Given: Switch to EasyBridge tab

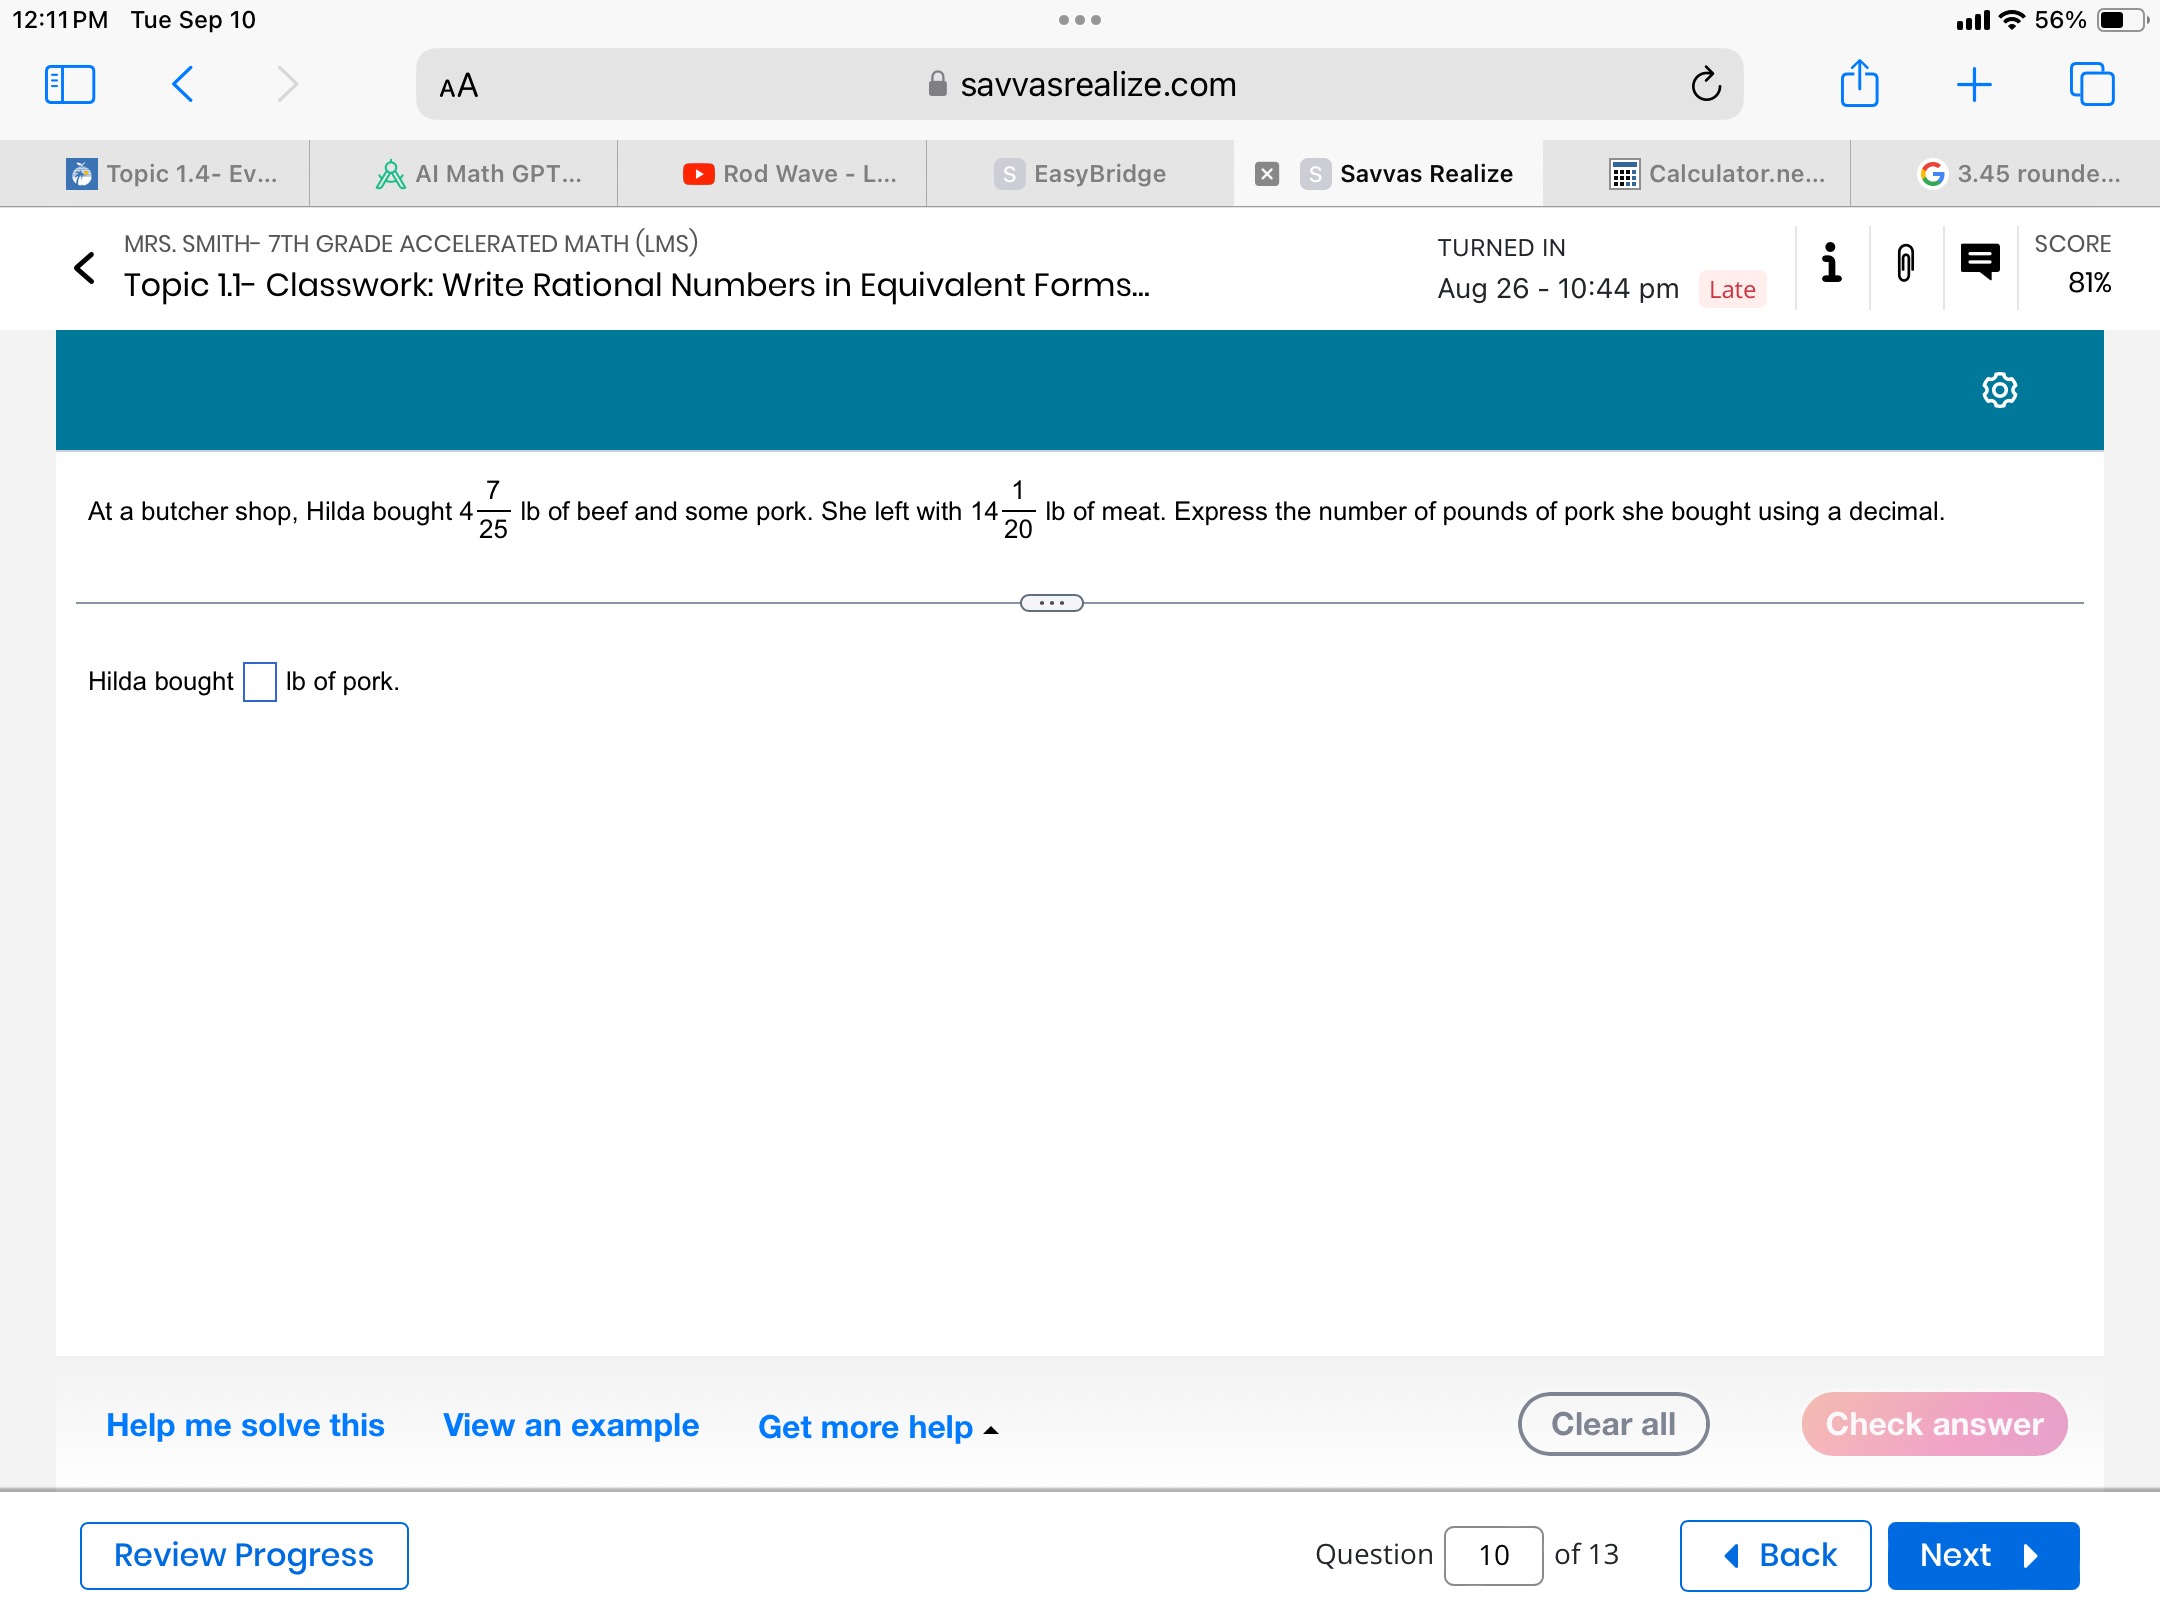Looking at the screenshot, I should (x=1080, y=174).
